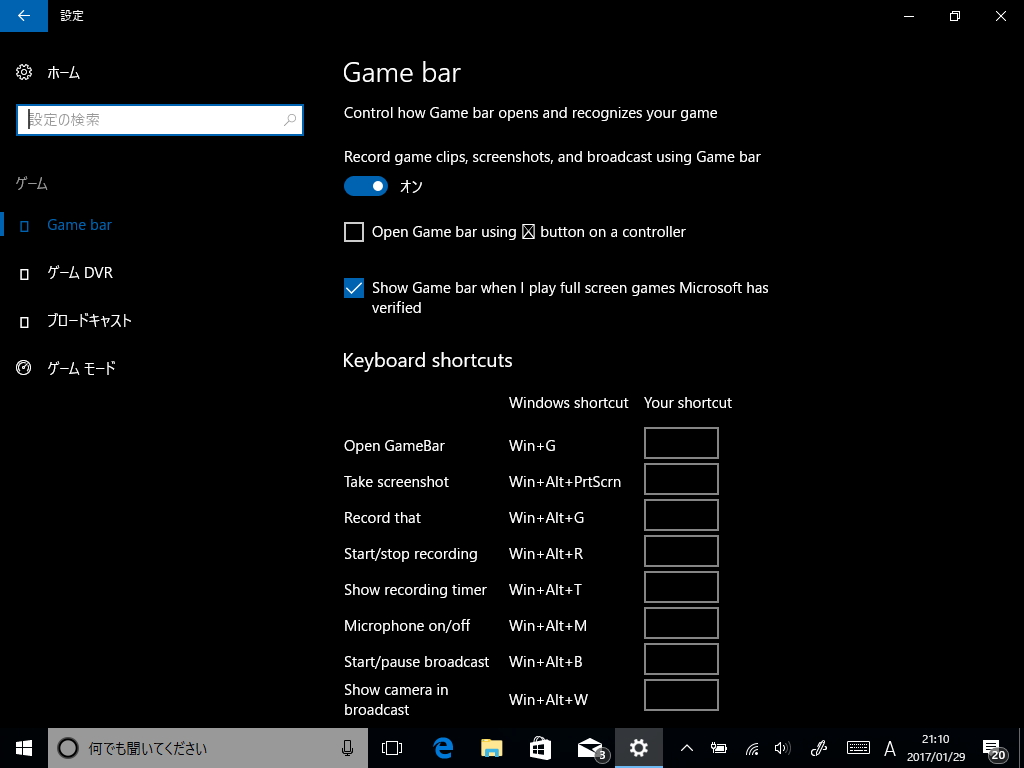The height and width of the screenshot is (768, 1024).
Task: Open File Explorer from taskbar
Action: pyautogui.click(x=492, y=748)
